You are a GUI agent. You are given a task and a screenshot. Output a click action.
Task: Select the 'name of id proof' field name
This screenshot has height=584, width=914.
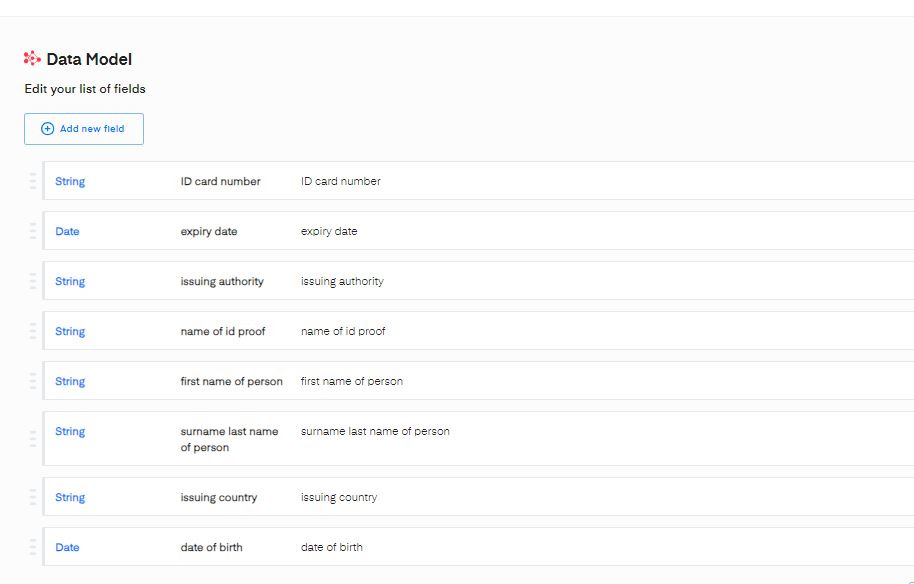[223, 331]
